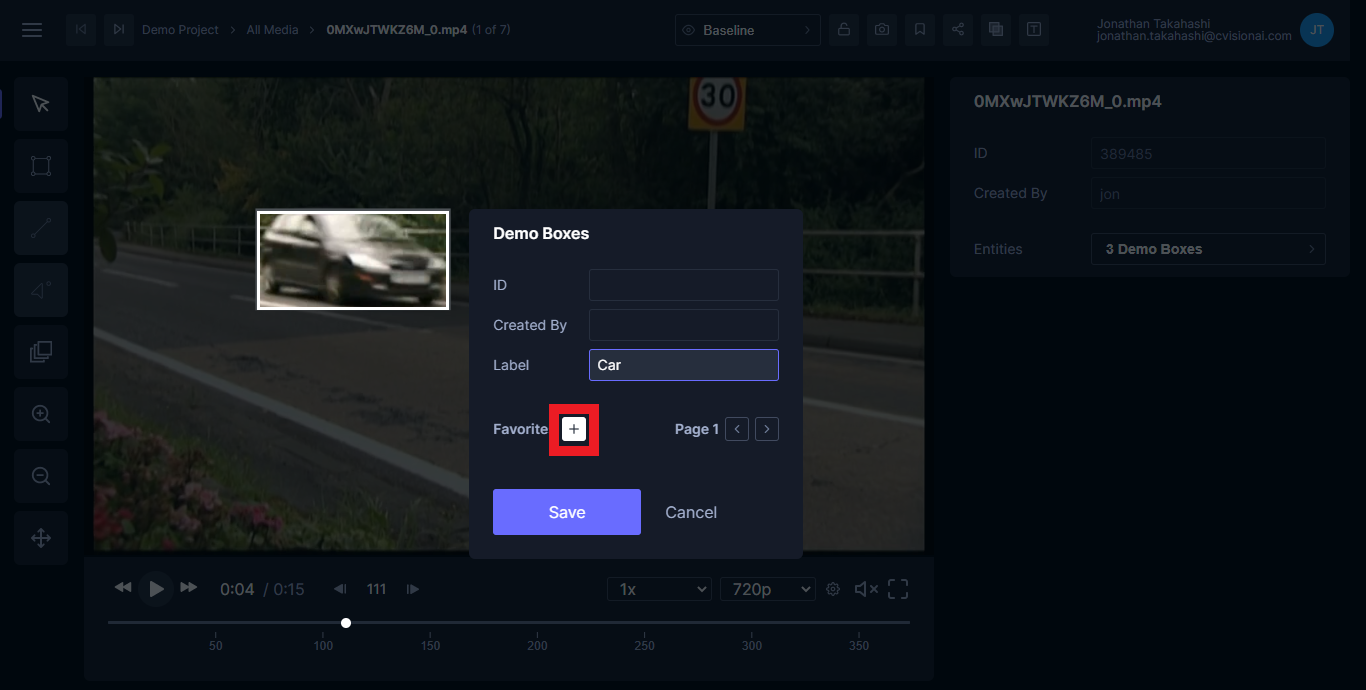Viewport: 1366px width, 690px height.
Task: Select the bounding box drawing tool
Action: (41, 166)
